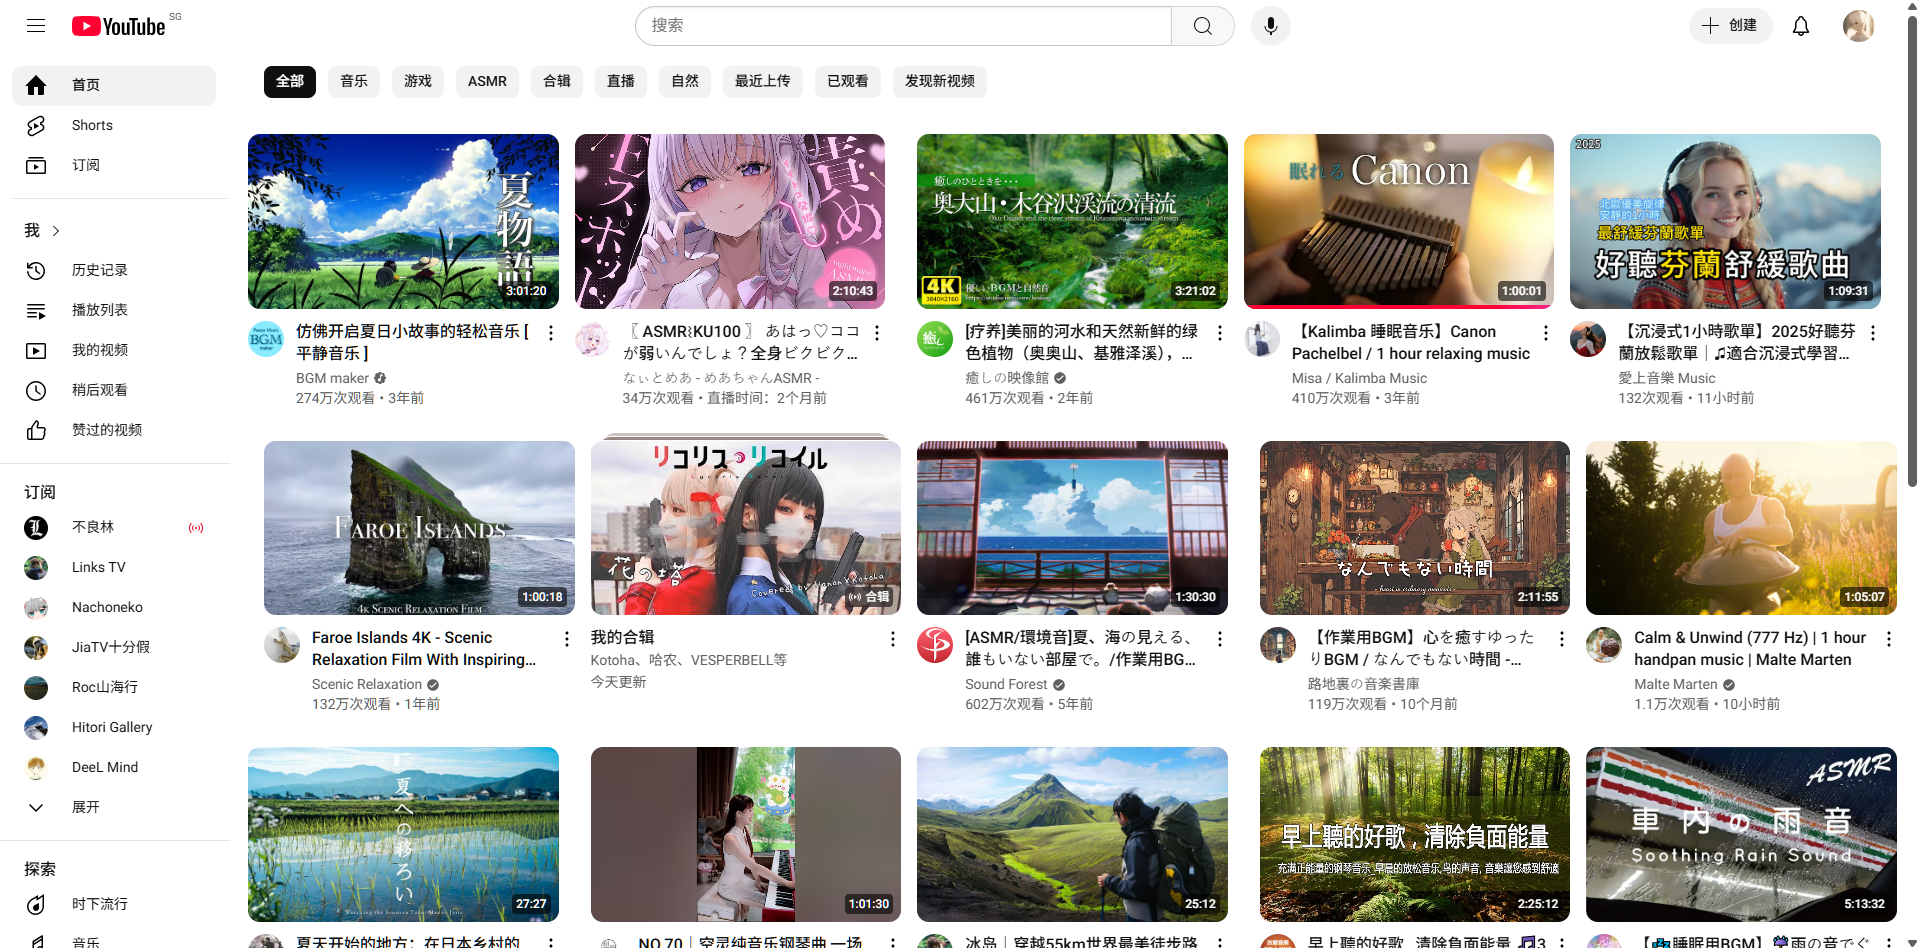The width and height of the screenshot is (1920, 948).
Task: Open the Links TV subscription channel
Action: pyautogui.click(x=98, y=567)
